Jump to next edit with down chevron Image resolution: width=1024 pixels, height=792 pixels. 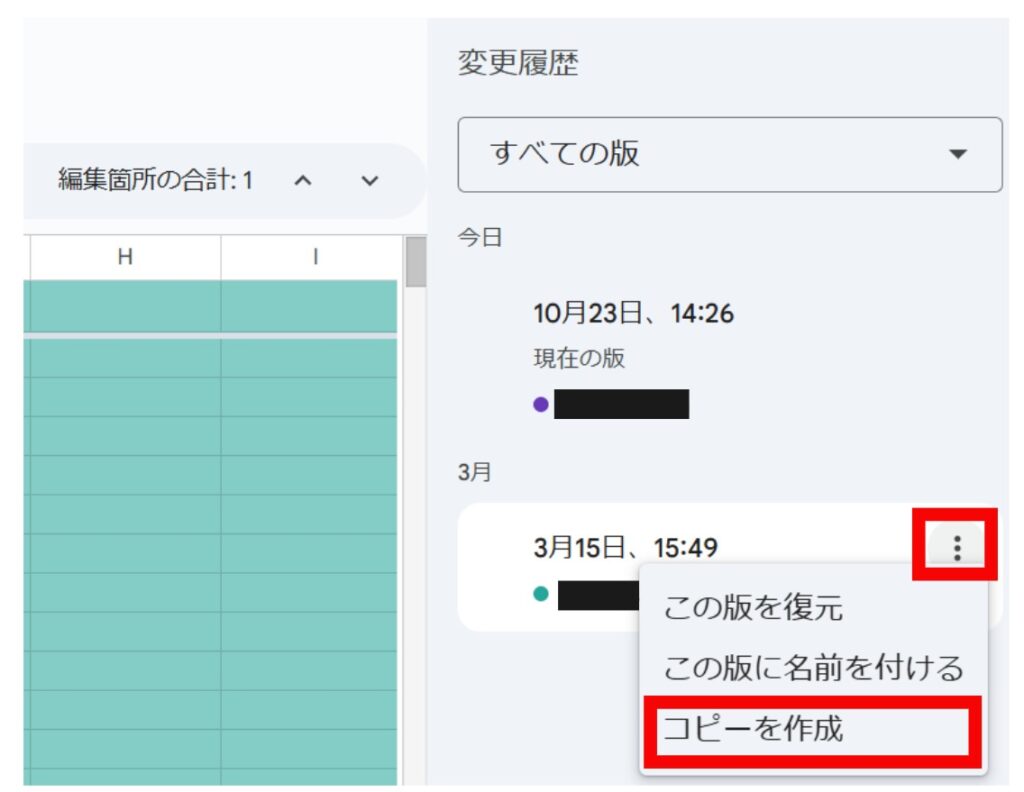tap(370, 181)
